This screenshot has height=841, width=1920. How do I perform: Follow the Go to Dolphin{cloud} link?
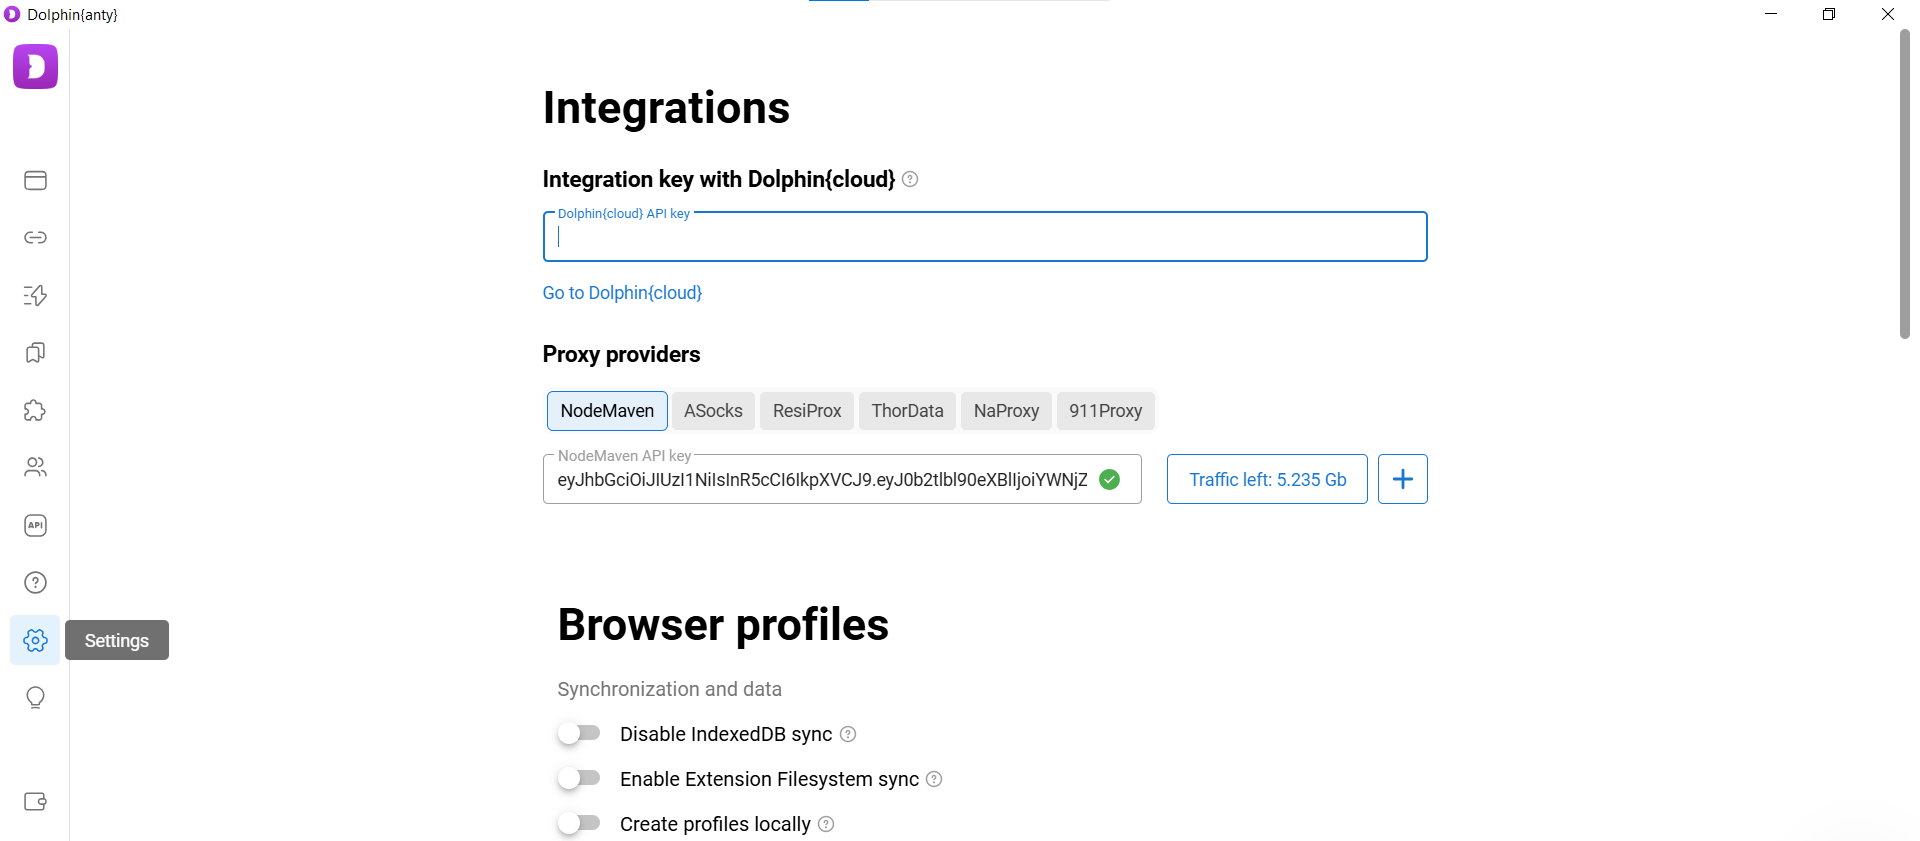(x=622, y=293)
